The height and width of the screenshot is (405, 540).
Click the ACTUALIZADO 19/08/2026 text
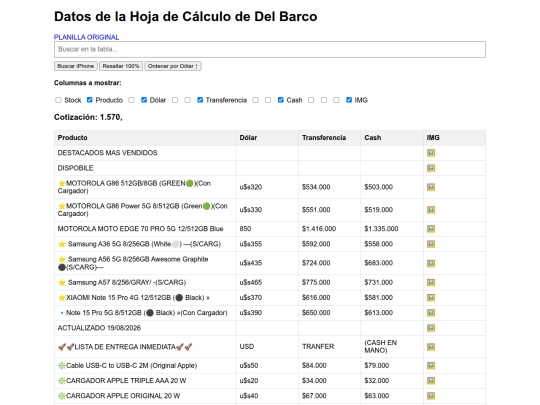pyautogui.click(x=99, y=328)
